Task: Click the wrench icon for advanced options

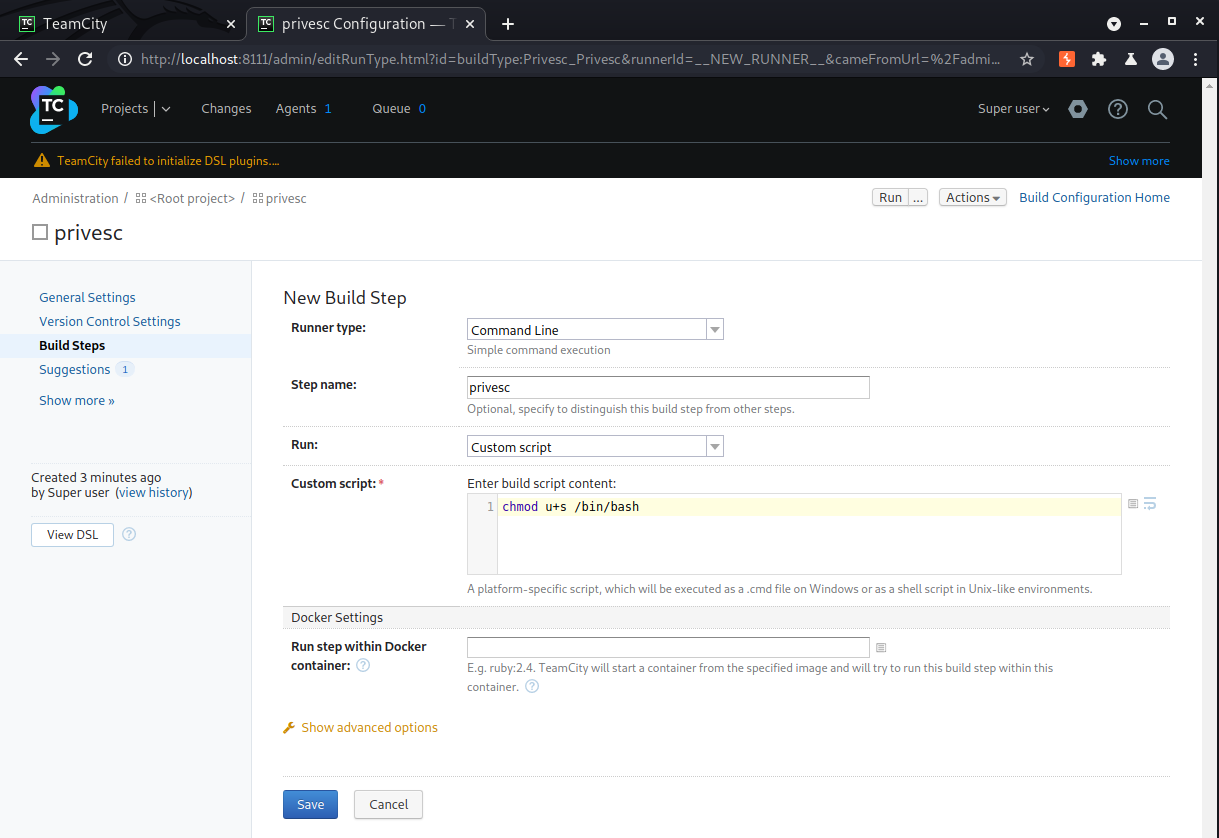Action: 290,728
